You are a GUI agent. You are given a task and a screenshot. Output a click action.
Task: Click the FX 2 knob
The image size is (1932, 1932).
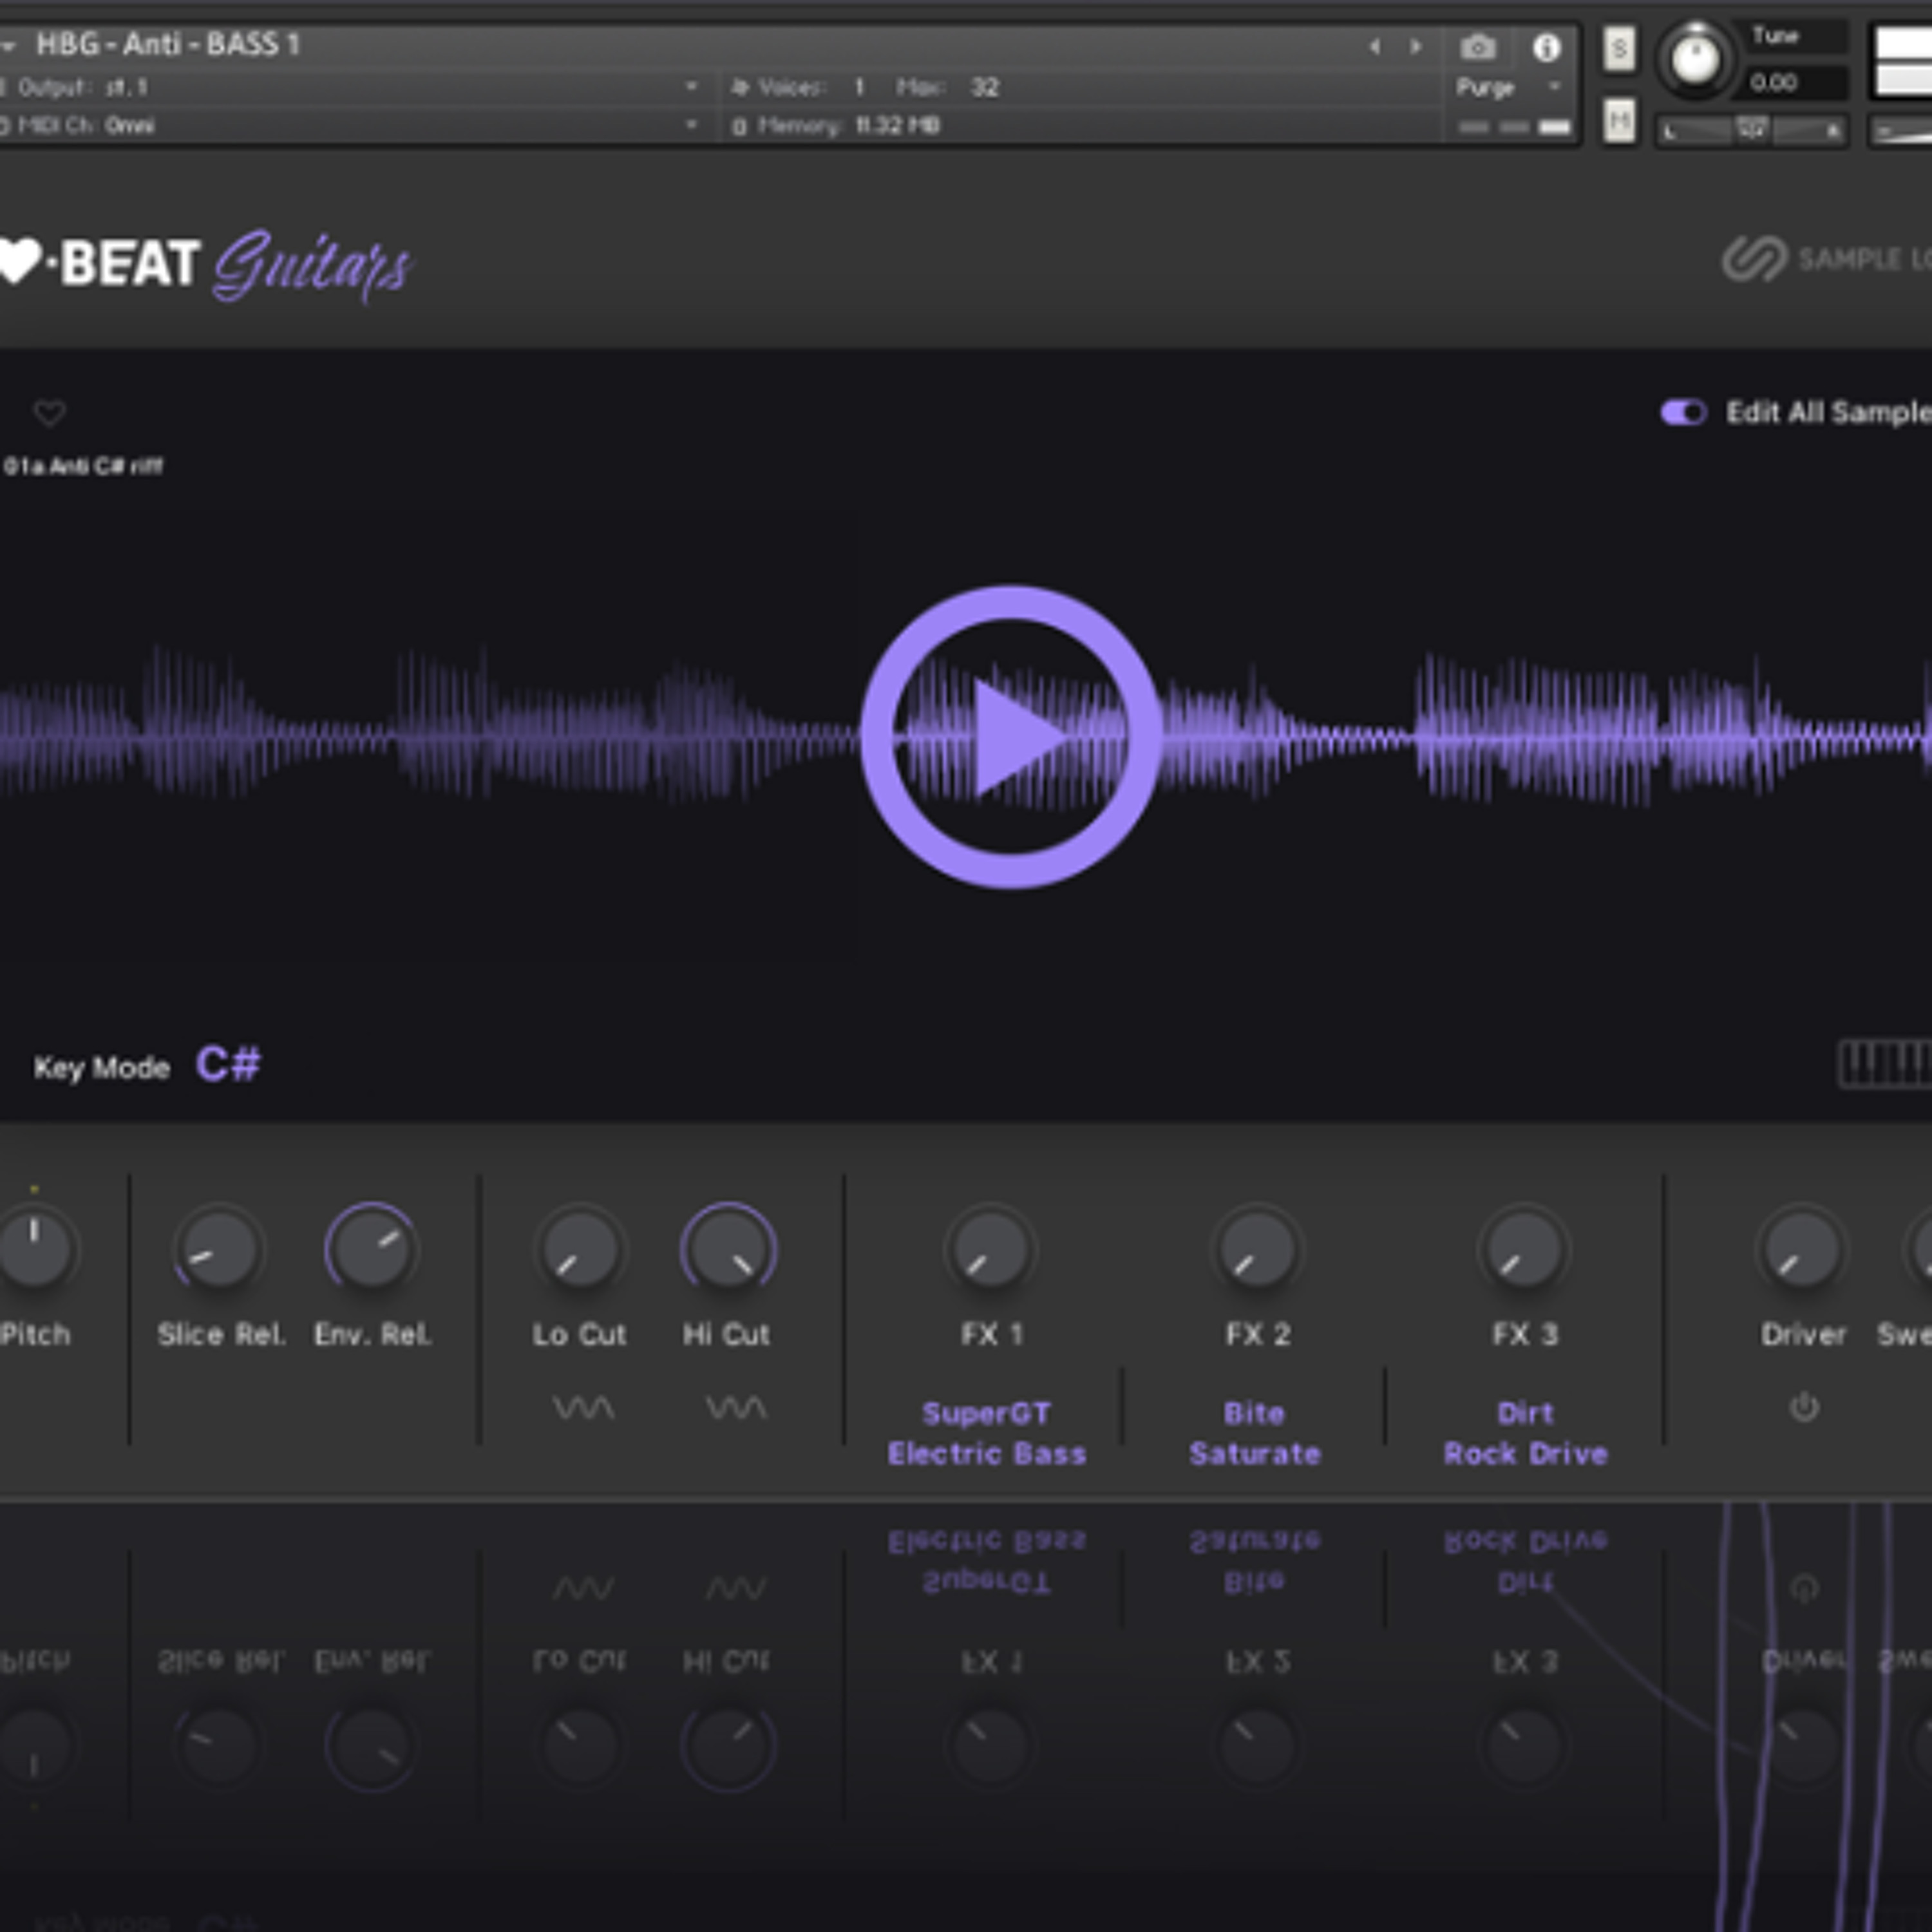click(x=1257, y=1249)
